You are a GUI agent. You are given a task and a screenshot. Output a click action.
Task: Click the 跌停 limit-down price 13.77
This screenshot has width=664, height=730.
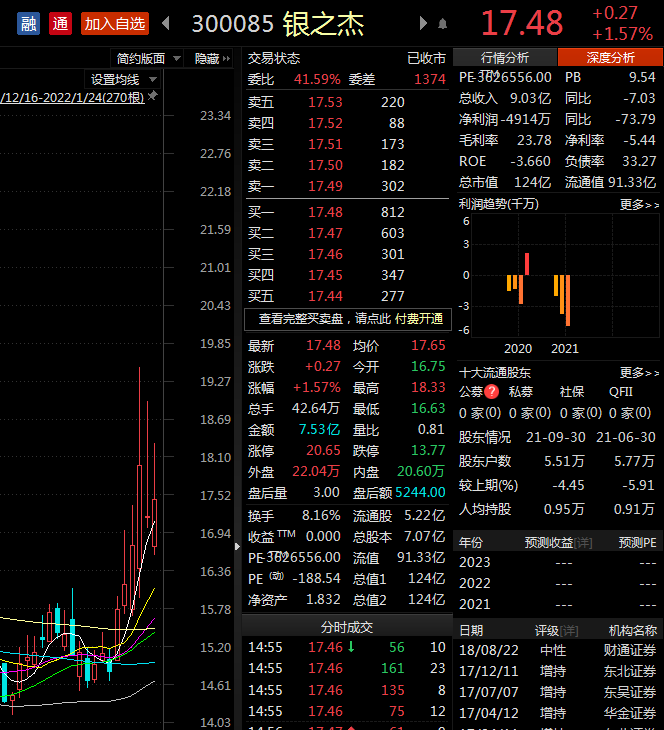click(428, 450)
